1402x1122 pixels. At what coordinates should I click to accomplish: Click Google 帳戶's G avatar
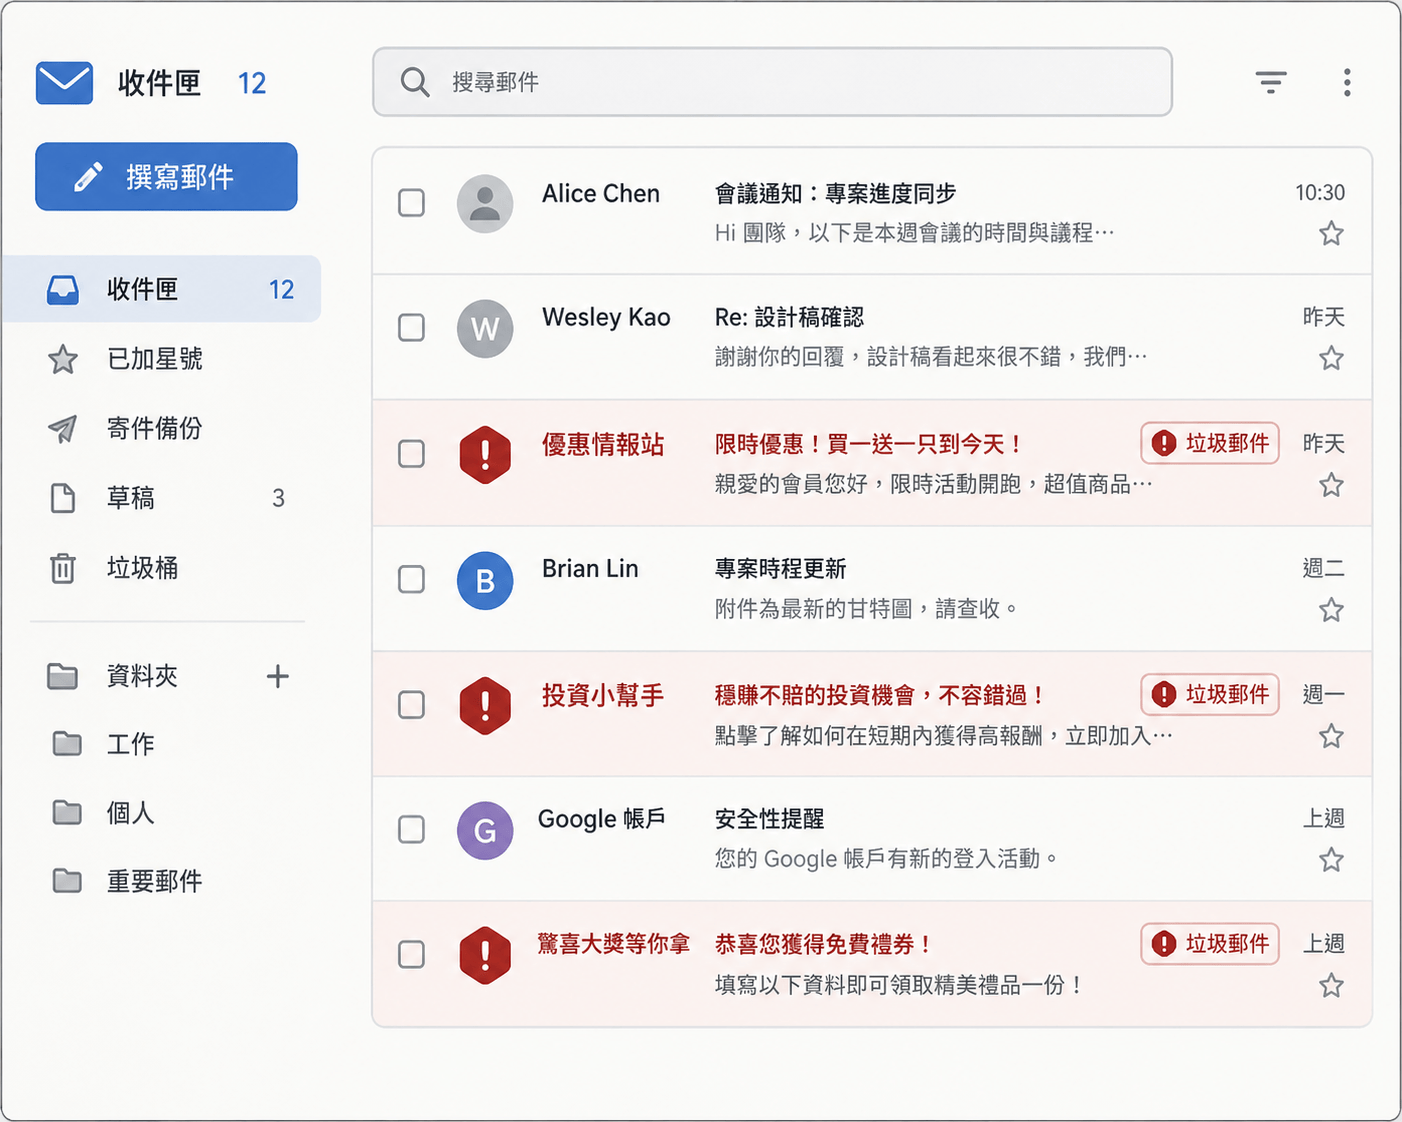pos(485,830)
